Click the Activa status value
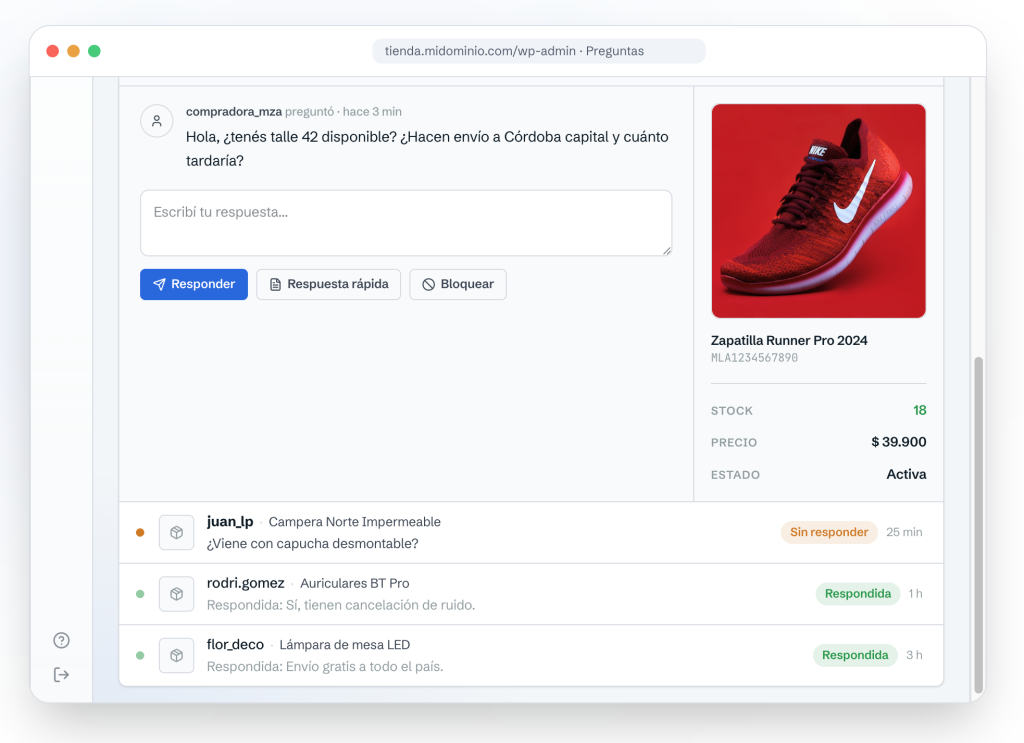 (x=906, y=474)
